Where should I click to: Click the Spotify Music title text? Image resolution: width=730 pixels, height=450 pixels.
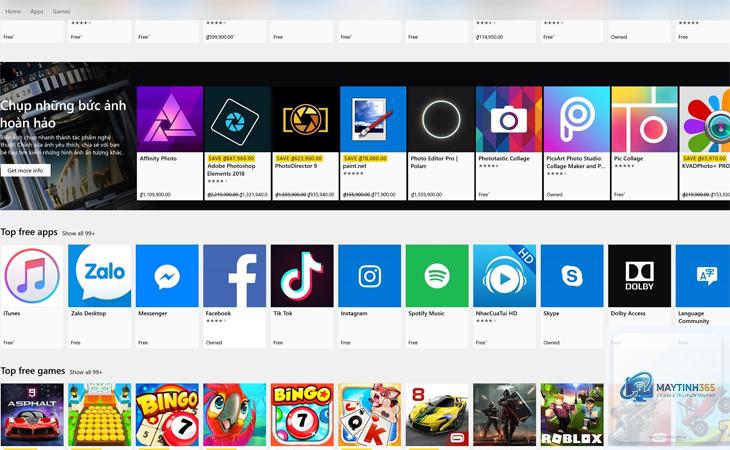pos(426,314)
